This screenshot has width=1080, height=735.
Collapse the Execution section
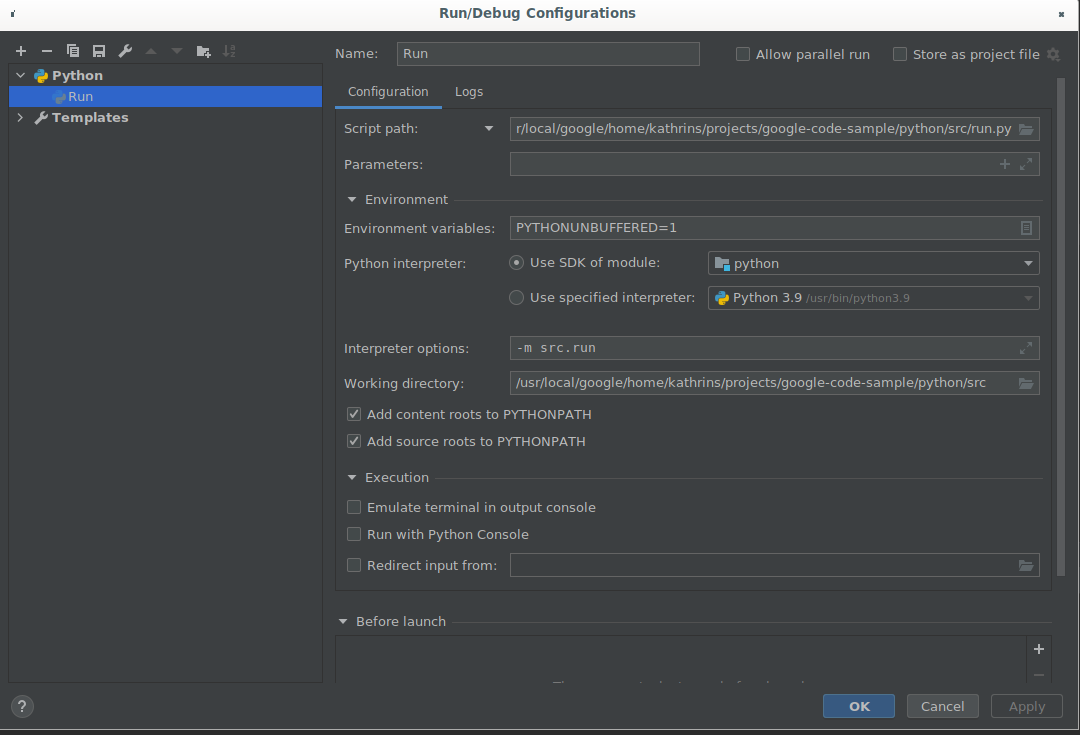point(352,477)
